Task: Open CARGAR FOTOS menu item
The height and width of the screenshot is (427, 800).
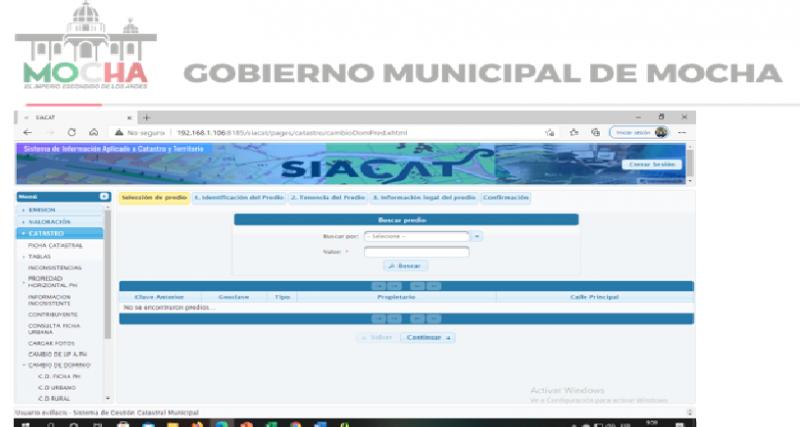Action: click(51, 343)
